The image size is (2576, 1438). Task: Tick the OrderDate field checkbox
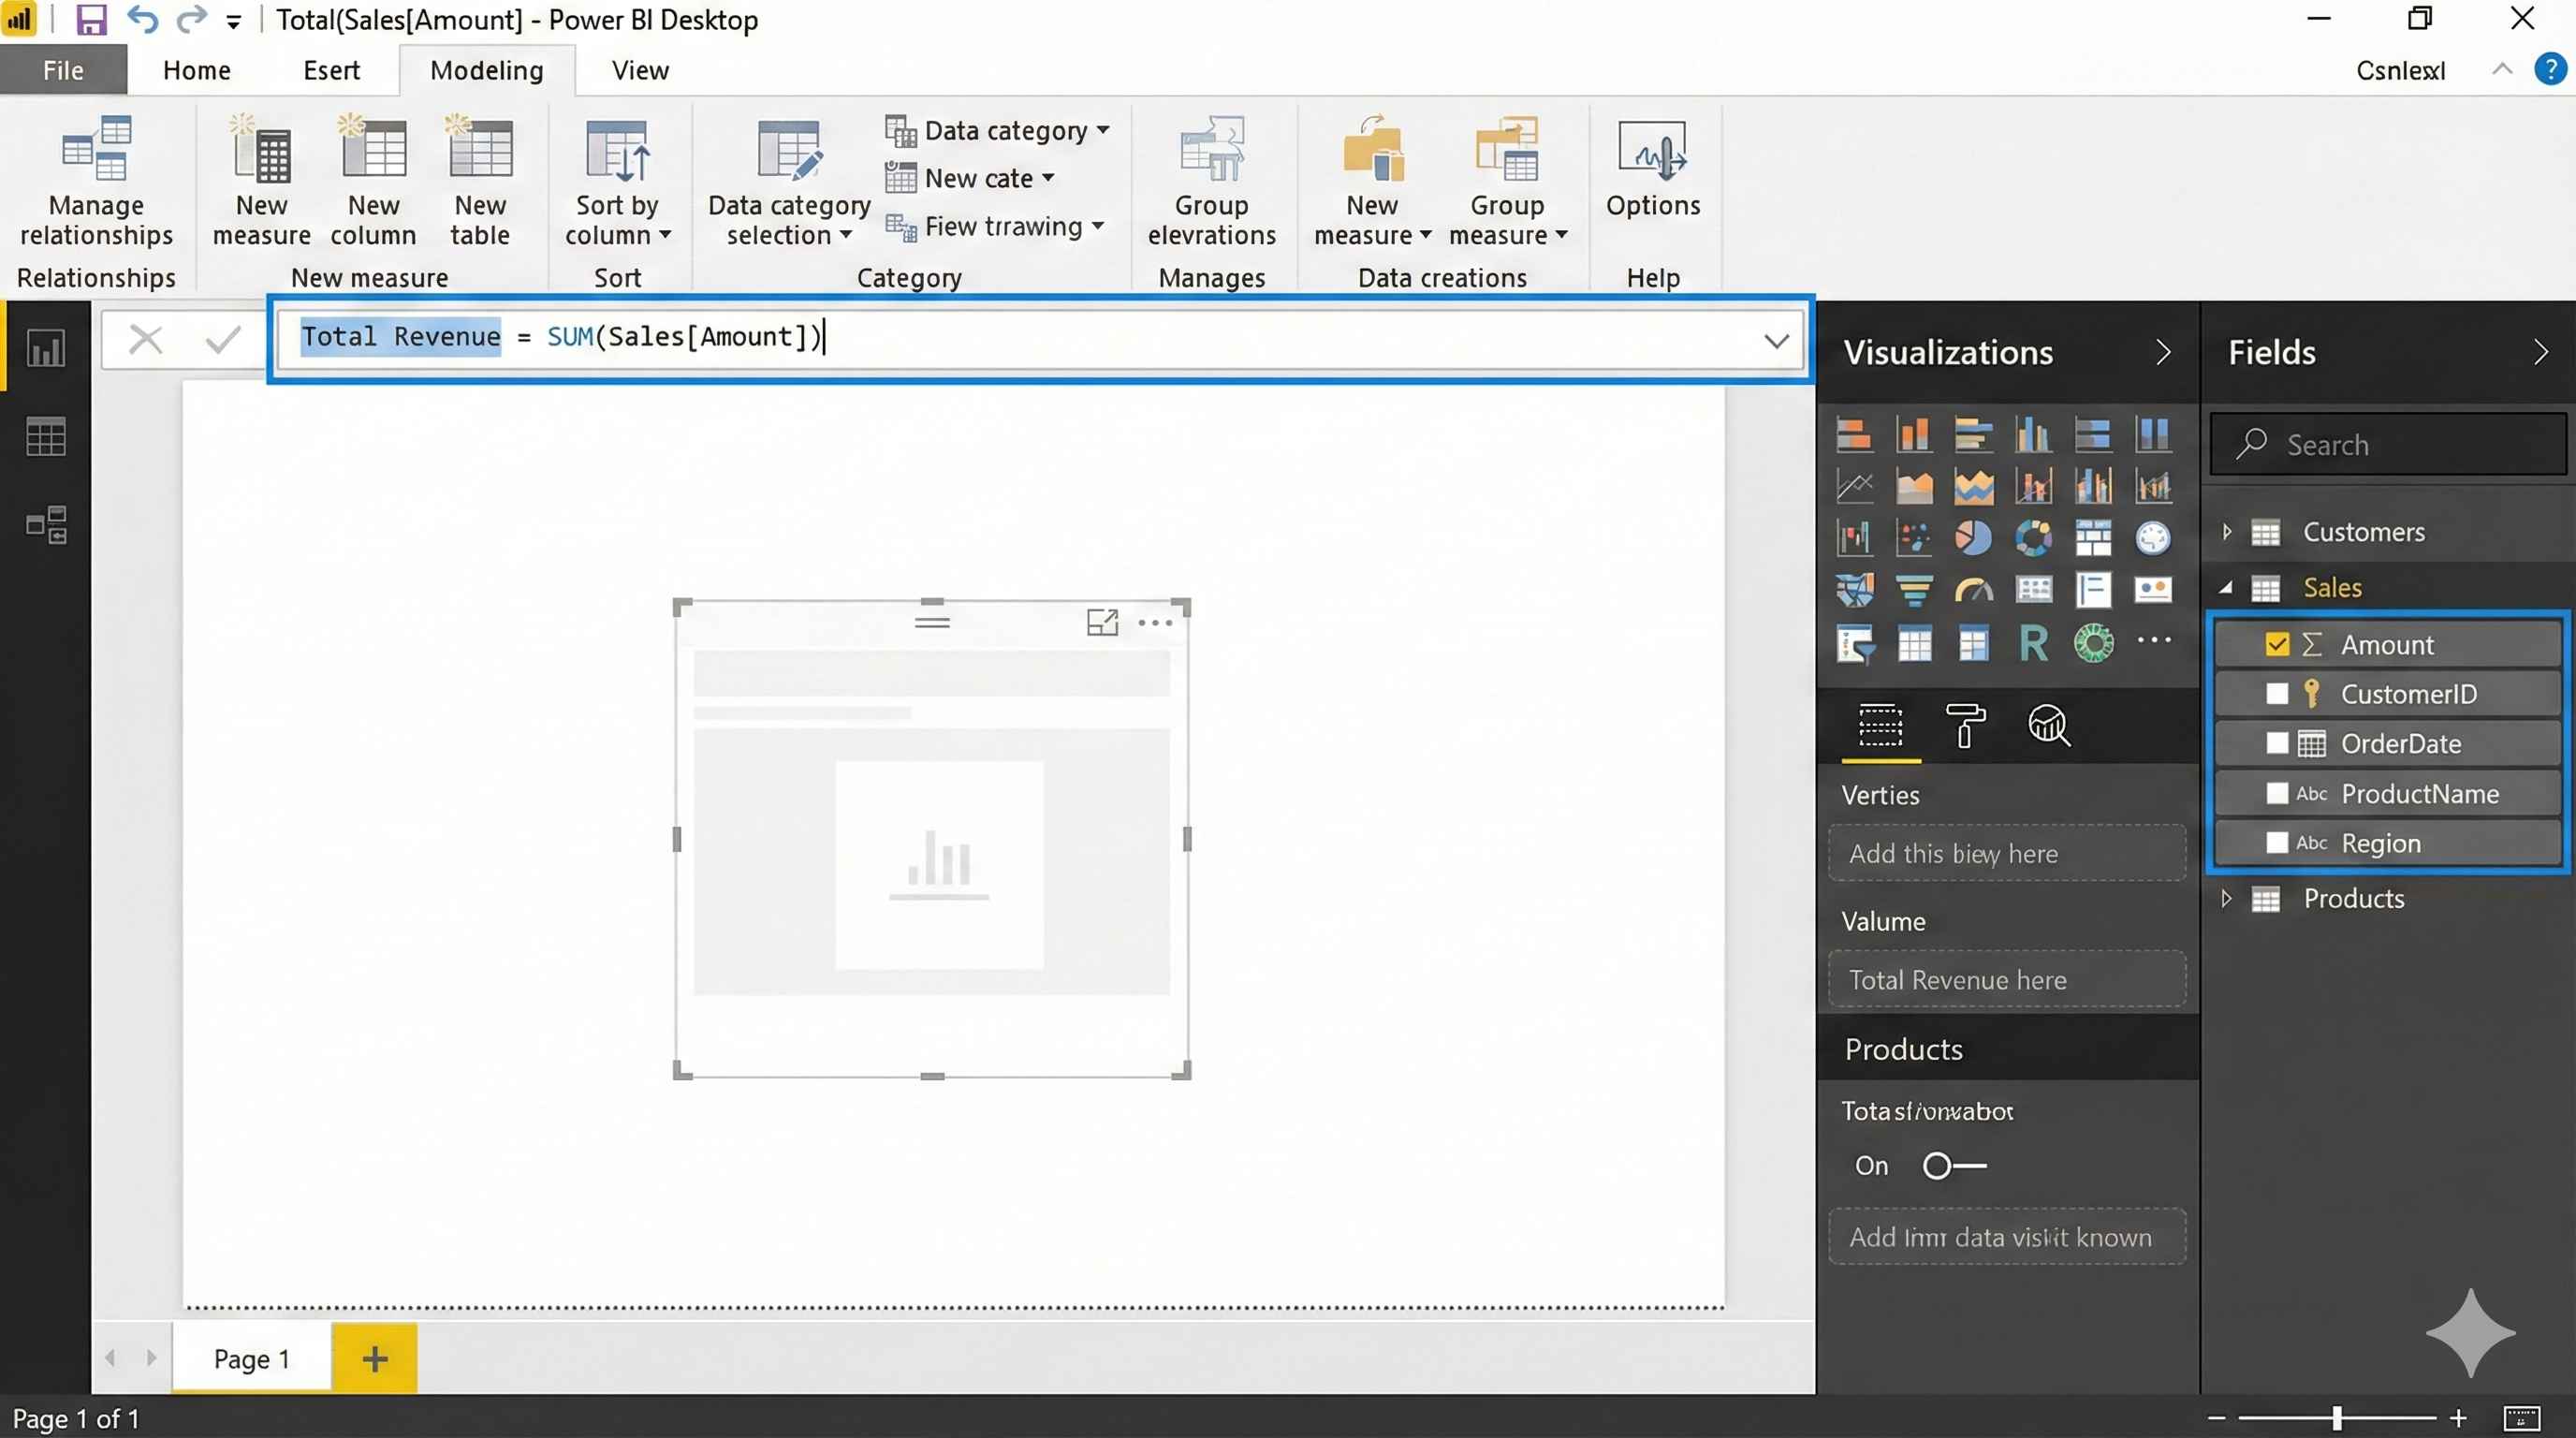click(2277, 743)
